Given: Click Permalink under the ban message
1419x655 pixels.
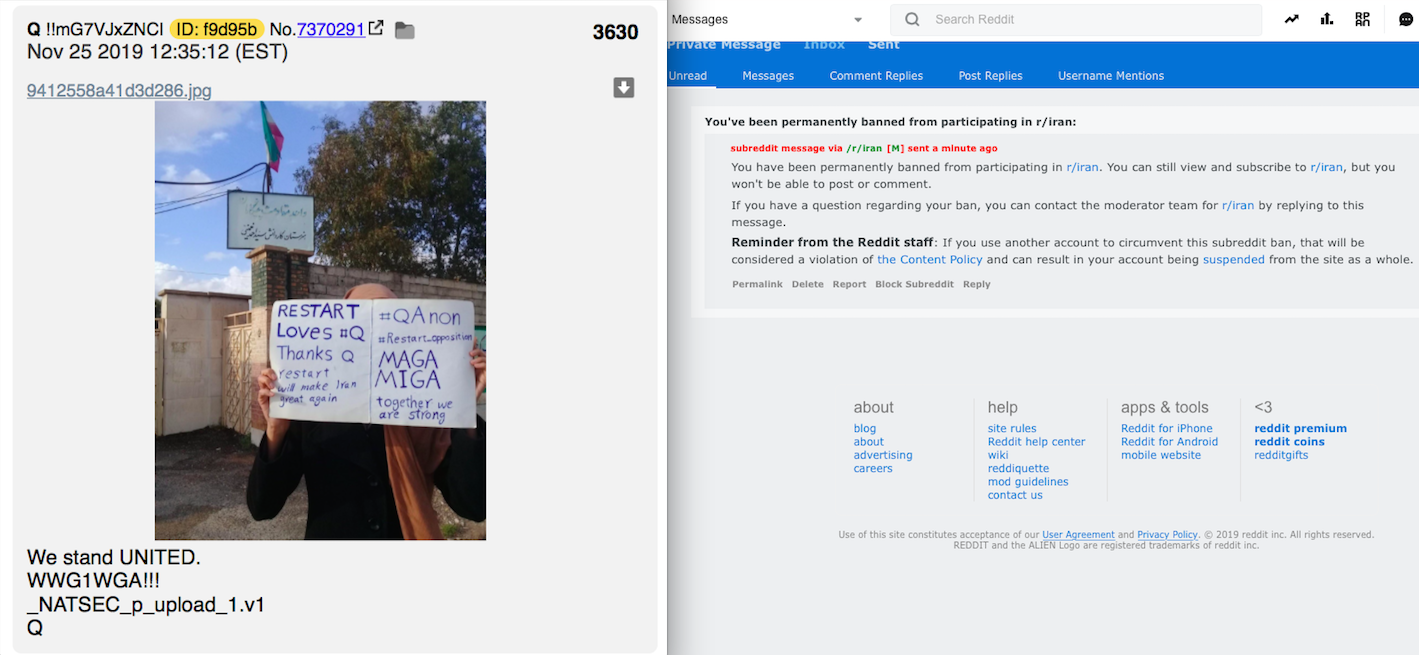Looking at the screenshot, I should pos(757,284).
